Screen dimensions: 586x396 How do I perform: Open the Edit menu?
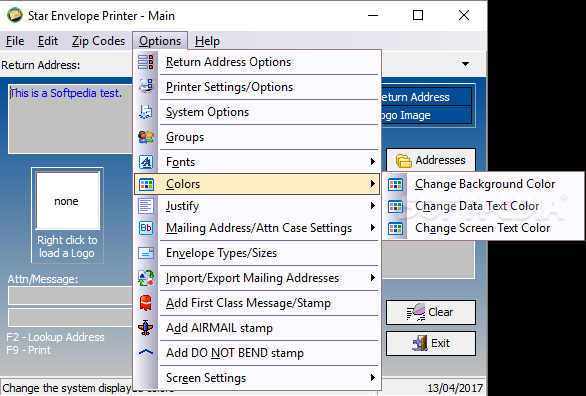coord(48,41)
